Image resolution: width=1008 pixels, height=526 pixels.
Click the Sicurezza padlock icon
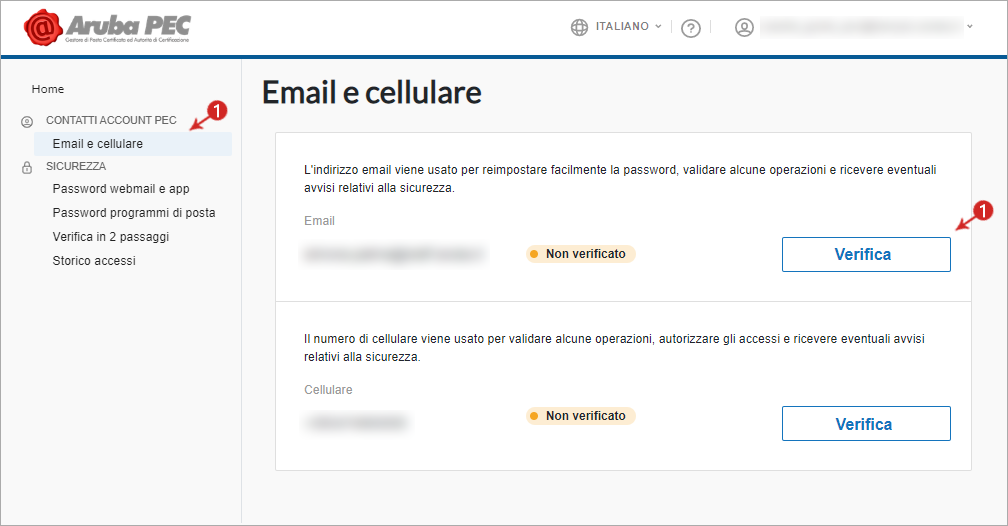pos(27,167)
